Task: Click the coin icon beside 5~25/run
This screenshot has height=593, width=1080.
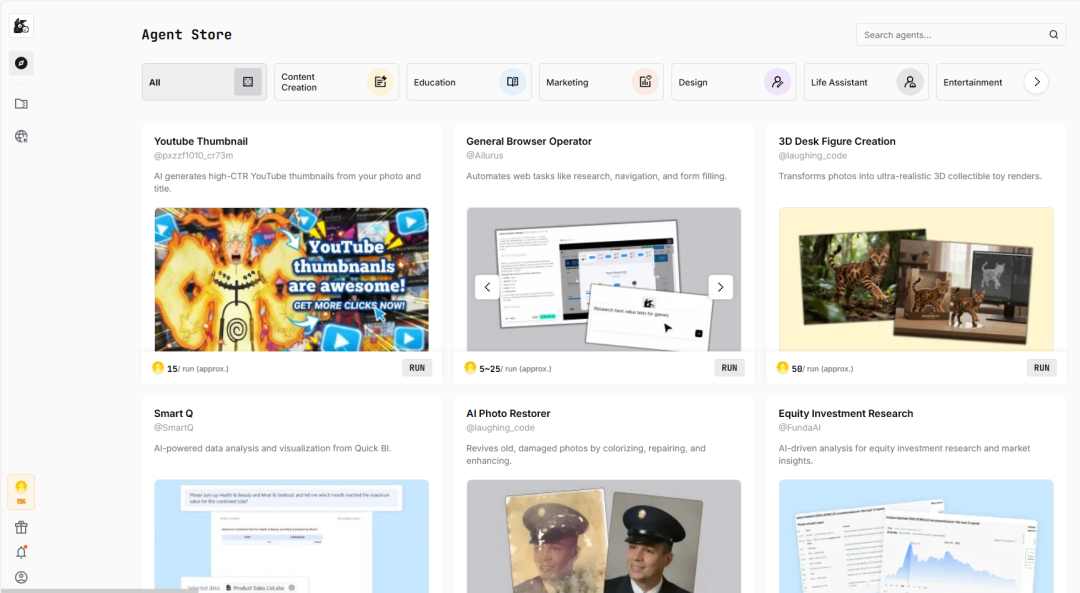Action: point(470,368)
